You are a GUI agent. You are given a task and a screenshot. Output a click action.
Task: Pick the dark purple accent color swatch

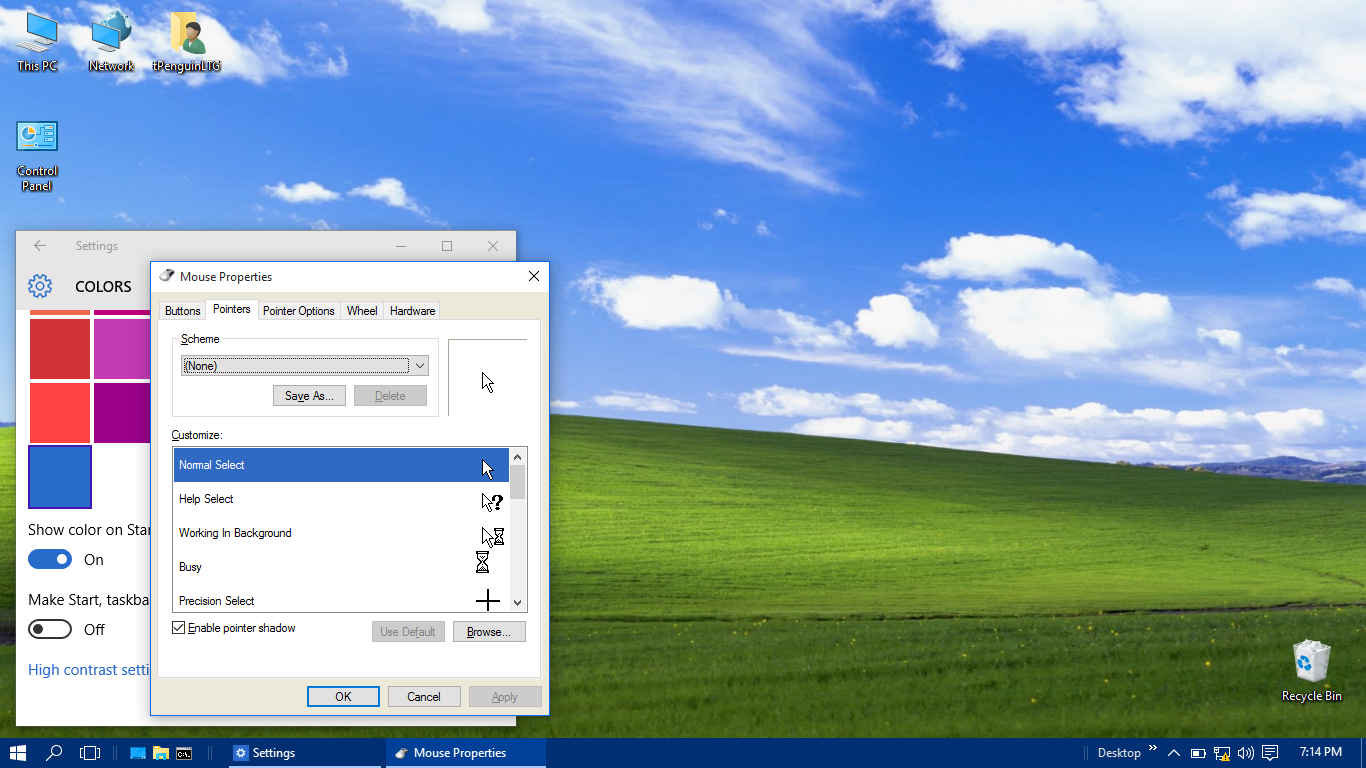pos(122,413)
